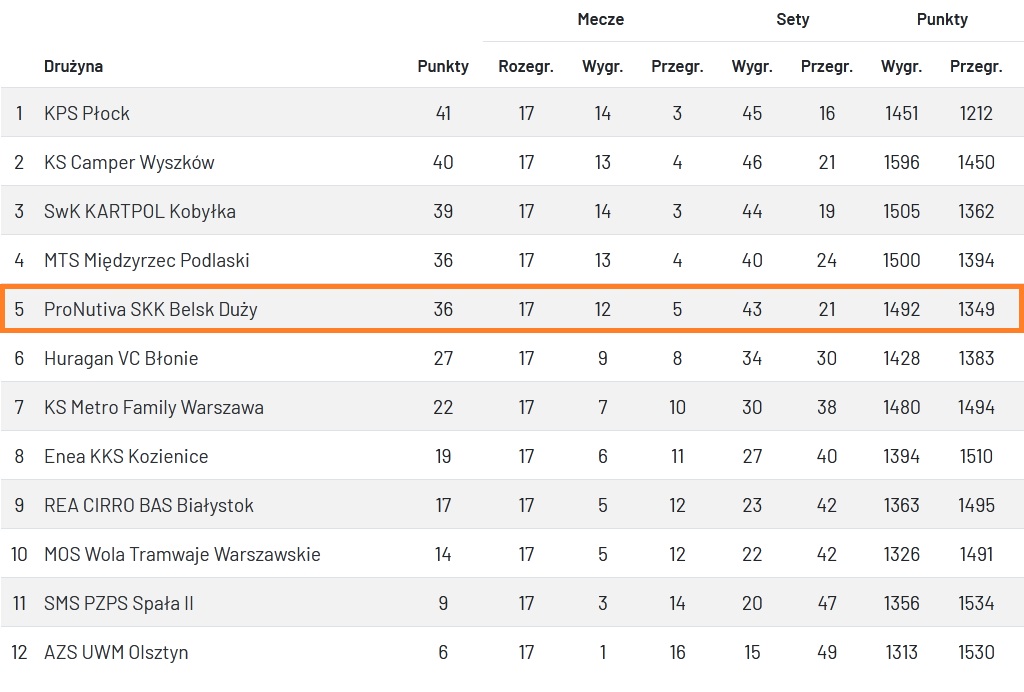Click KS Camper Wyszków team name
Screen dimensions: 1024x692
click(129, 162)
